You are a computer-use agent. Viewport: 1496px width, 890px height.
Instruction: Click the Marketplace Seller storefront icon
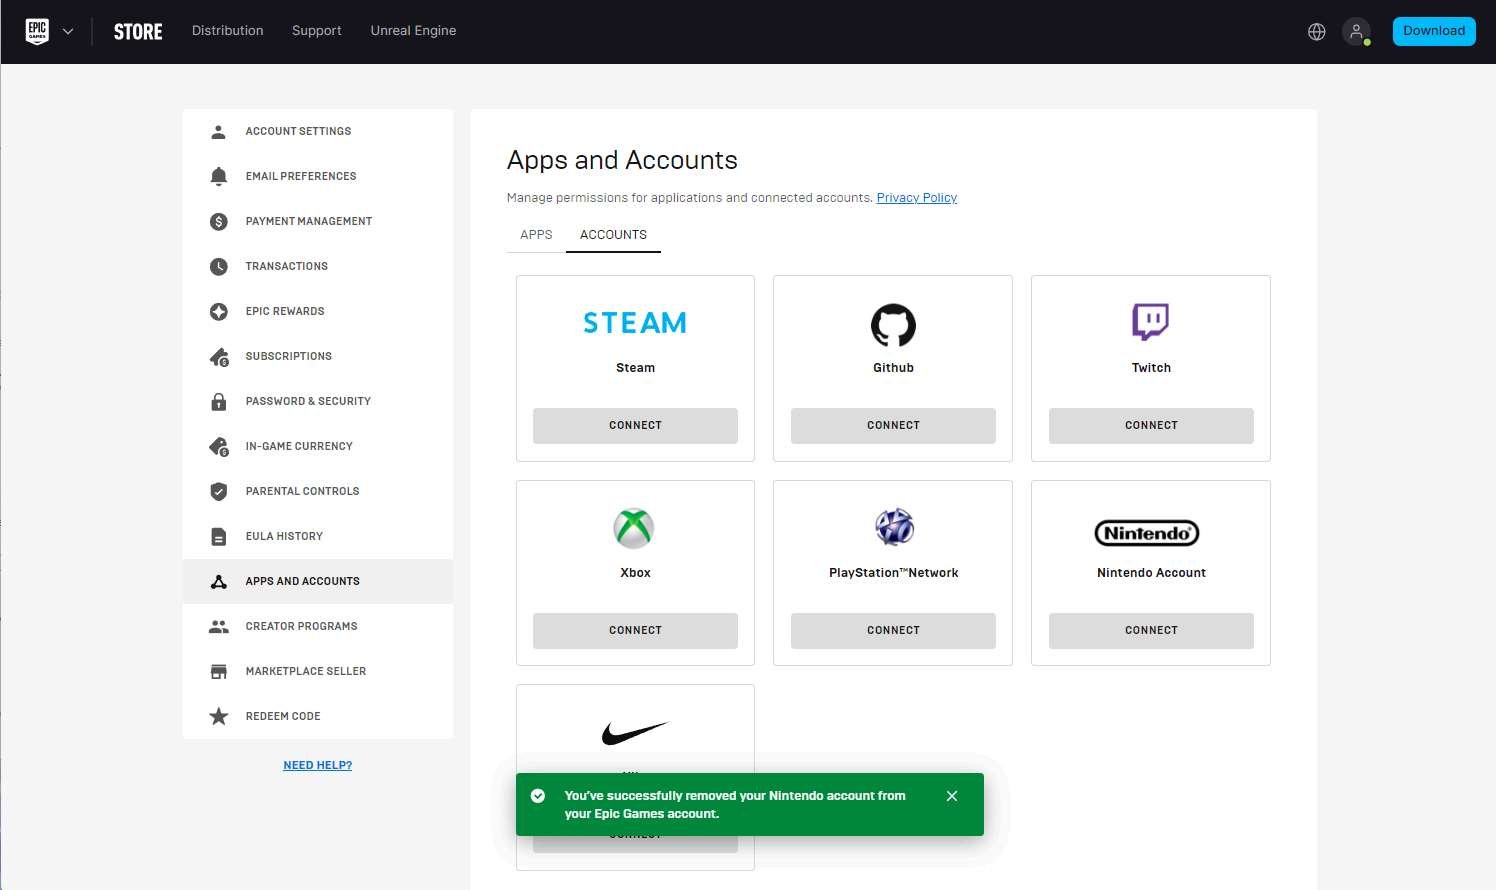[x=219, y=671]
